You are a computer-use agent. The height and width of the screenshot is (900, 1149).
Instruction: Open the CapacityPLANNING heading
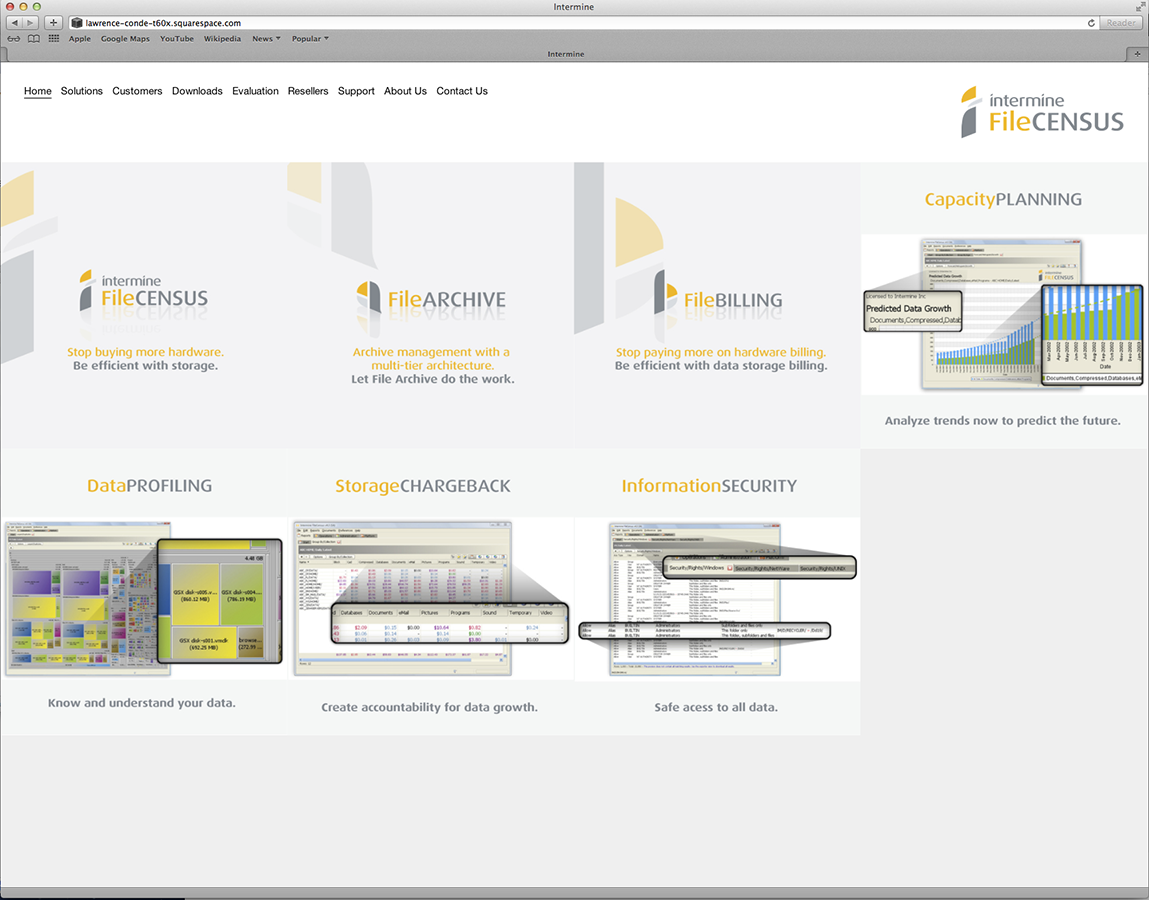coord(1002,199)
